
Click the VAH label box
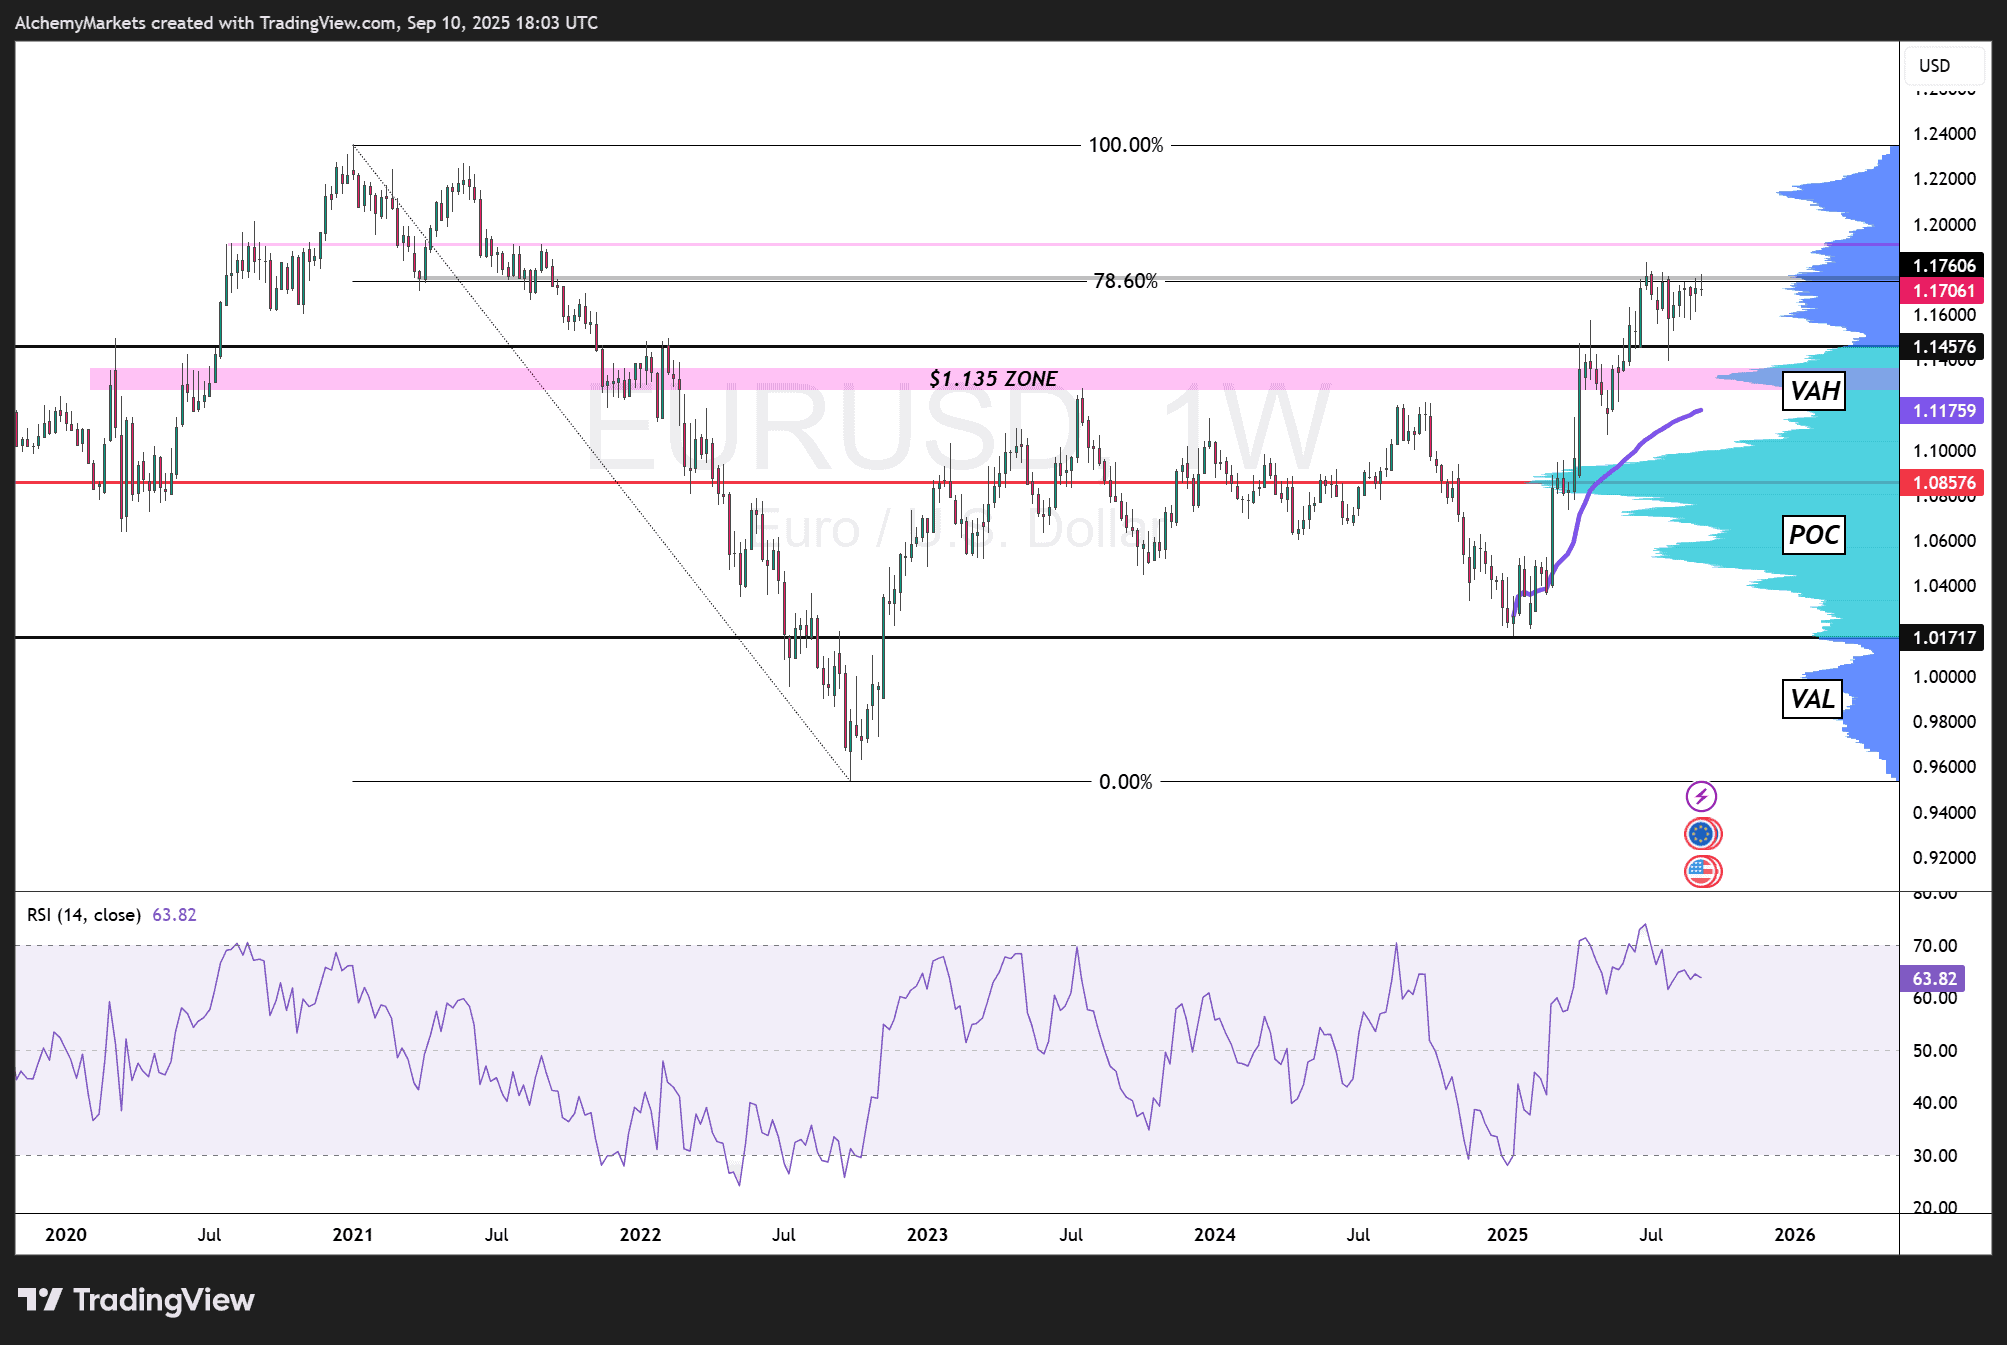1814,391
